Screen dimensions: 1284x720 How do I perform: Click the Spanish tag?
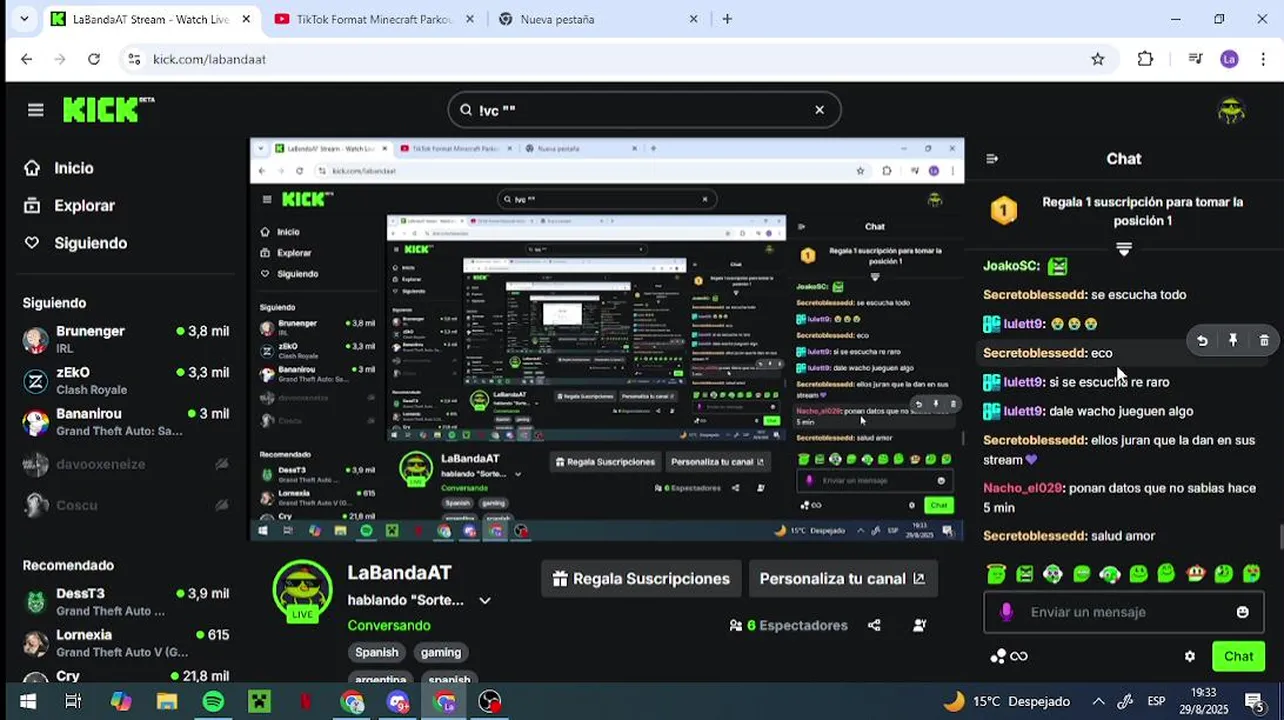(x=377, y=652)
